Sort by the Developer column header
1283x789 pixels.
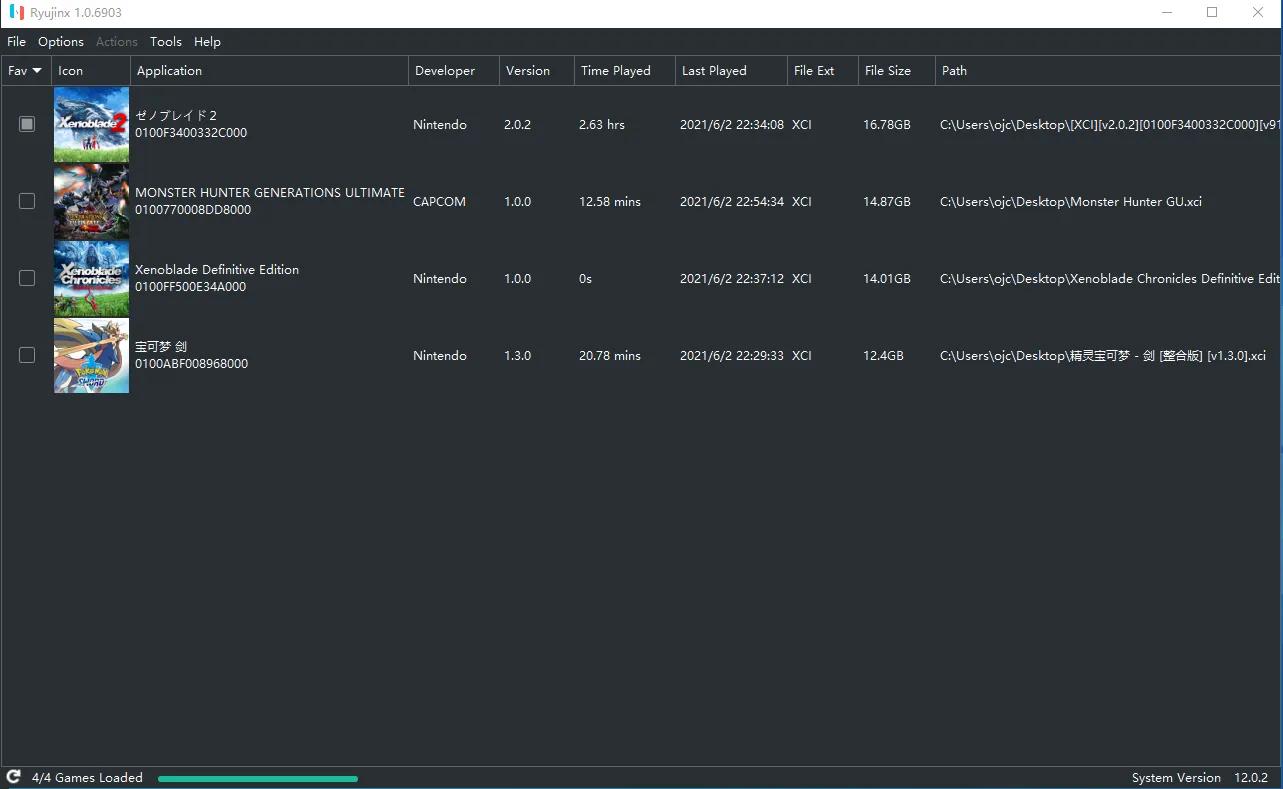pyautogui.click(x=454, y=71)
